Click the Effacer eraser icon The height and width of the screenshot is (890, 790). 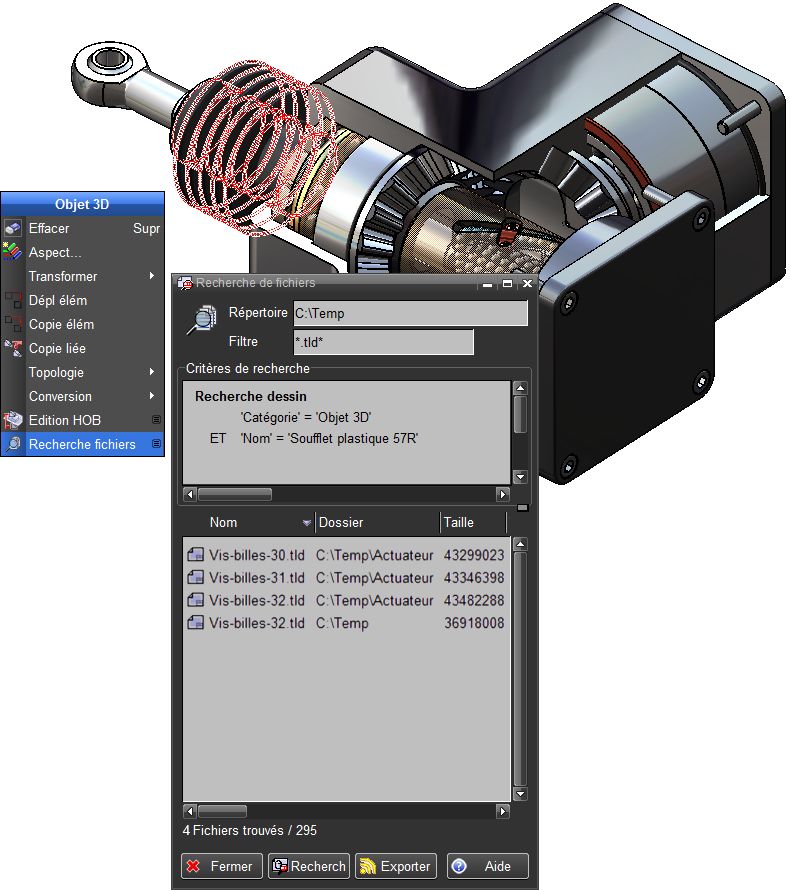(13, 228)
